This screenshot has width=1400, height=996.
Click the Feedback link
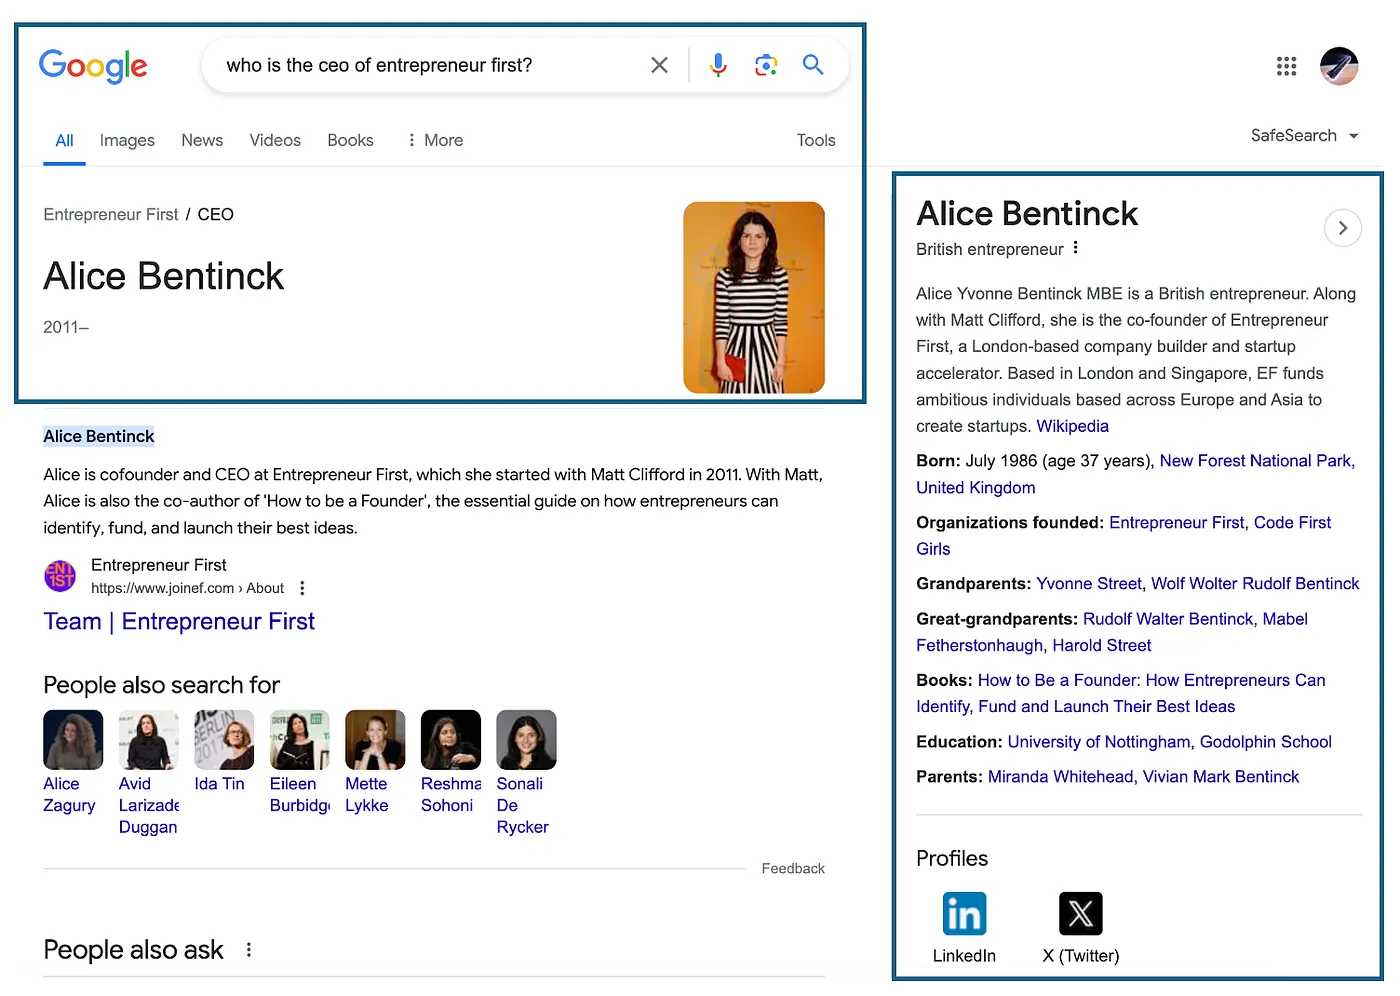793,869
